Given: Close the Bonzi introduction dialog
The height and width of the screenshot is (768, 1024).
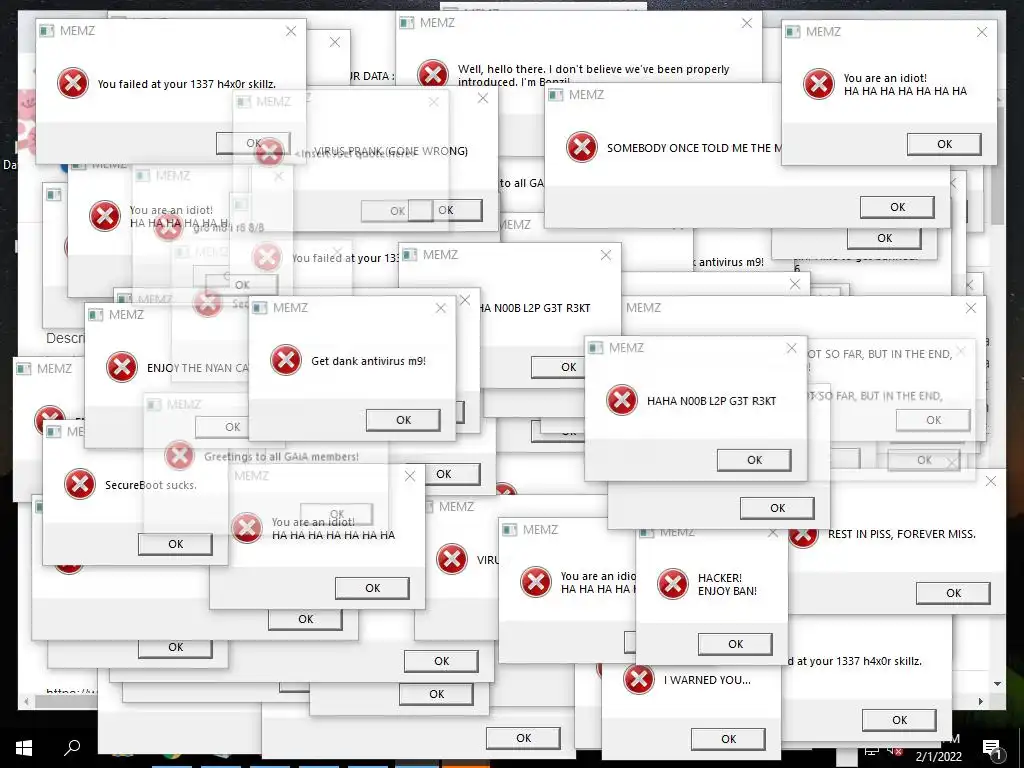Looking at the screenshot, I should click(x=746, y=23).
